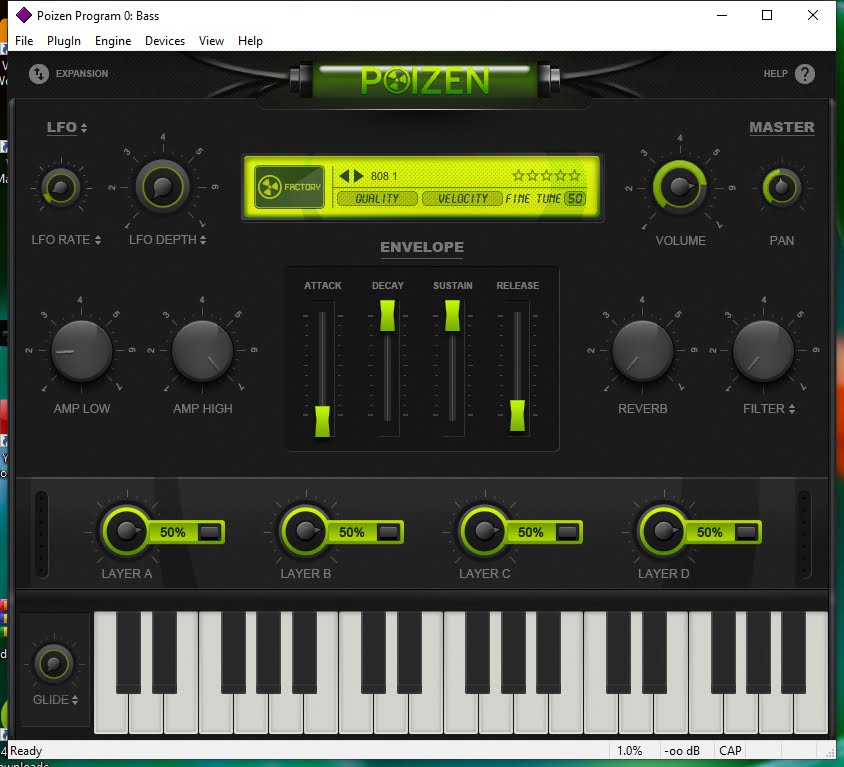This screenshot has width=844, height=767.
Task: Open the Help question mark icon
Action: coord(805,74)
